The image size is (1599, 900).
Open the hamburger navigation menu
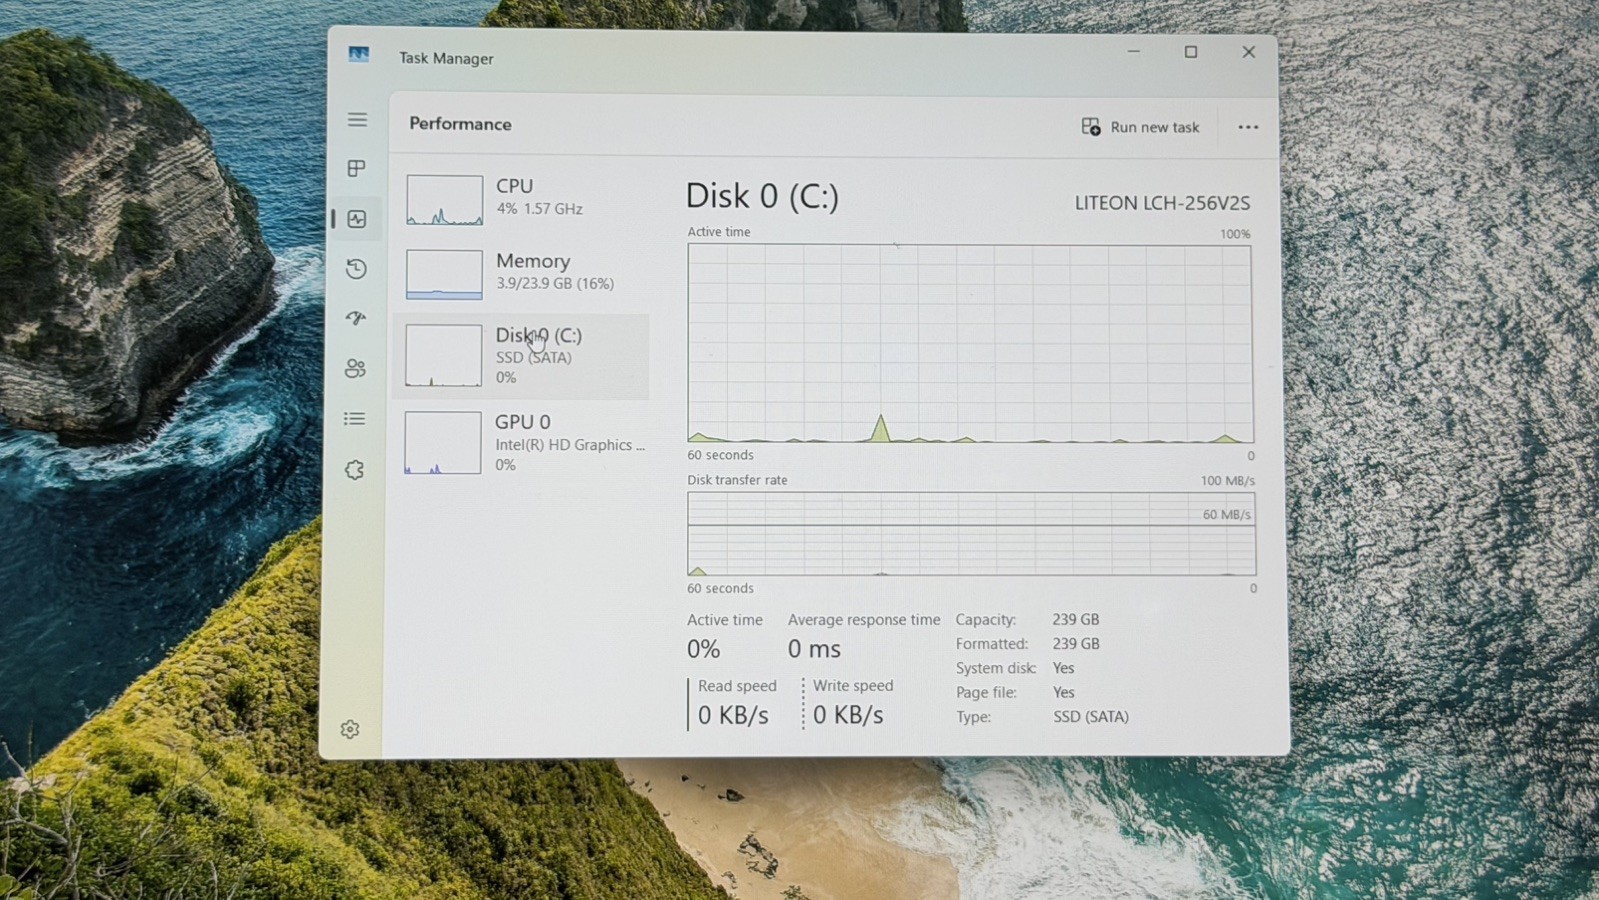tap(357, 120)
